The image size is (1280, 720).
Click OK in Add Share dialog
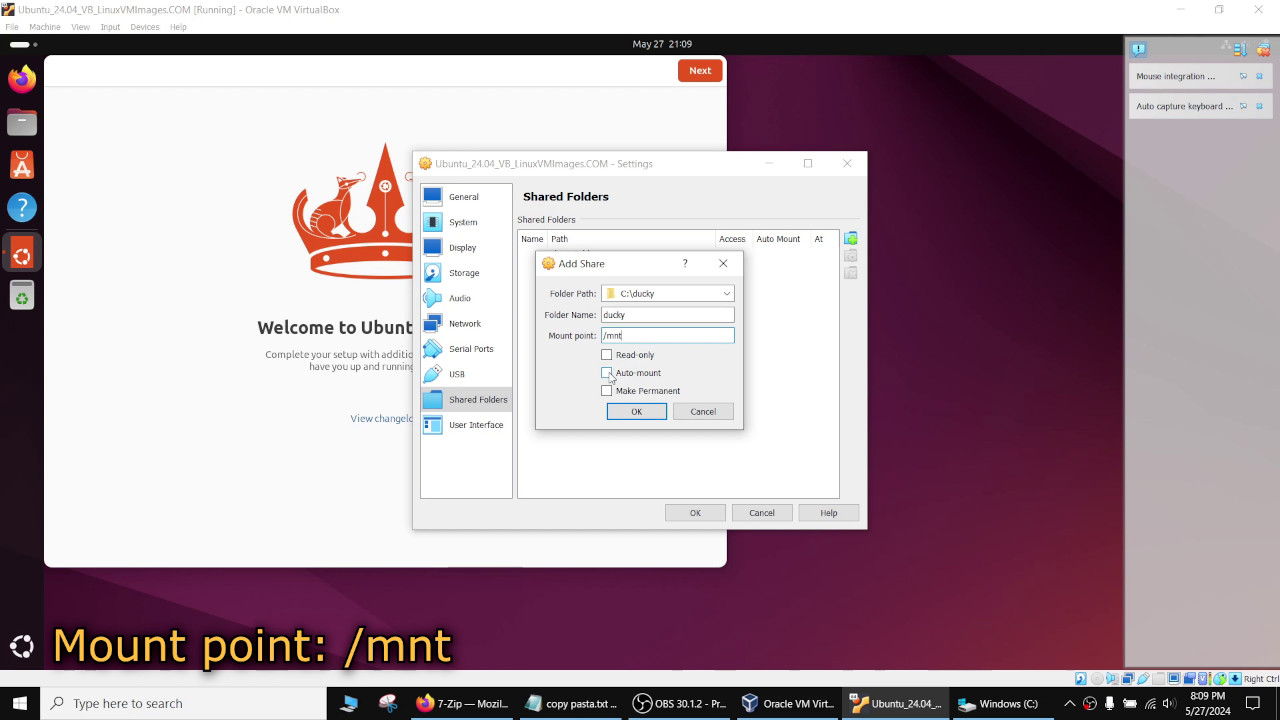637,412
